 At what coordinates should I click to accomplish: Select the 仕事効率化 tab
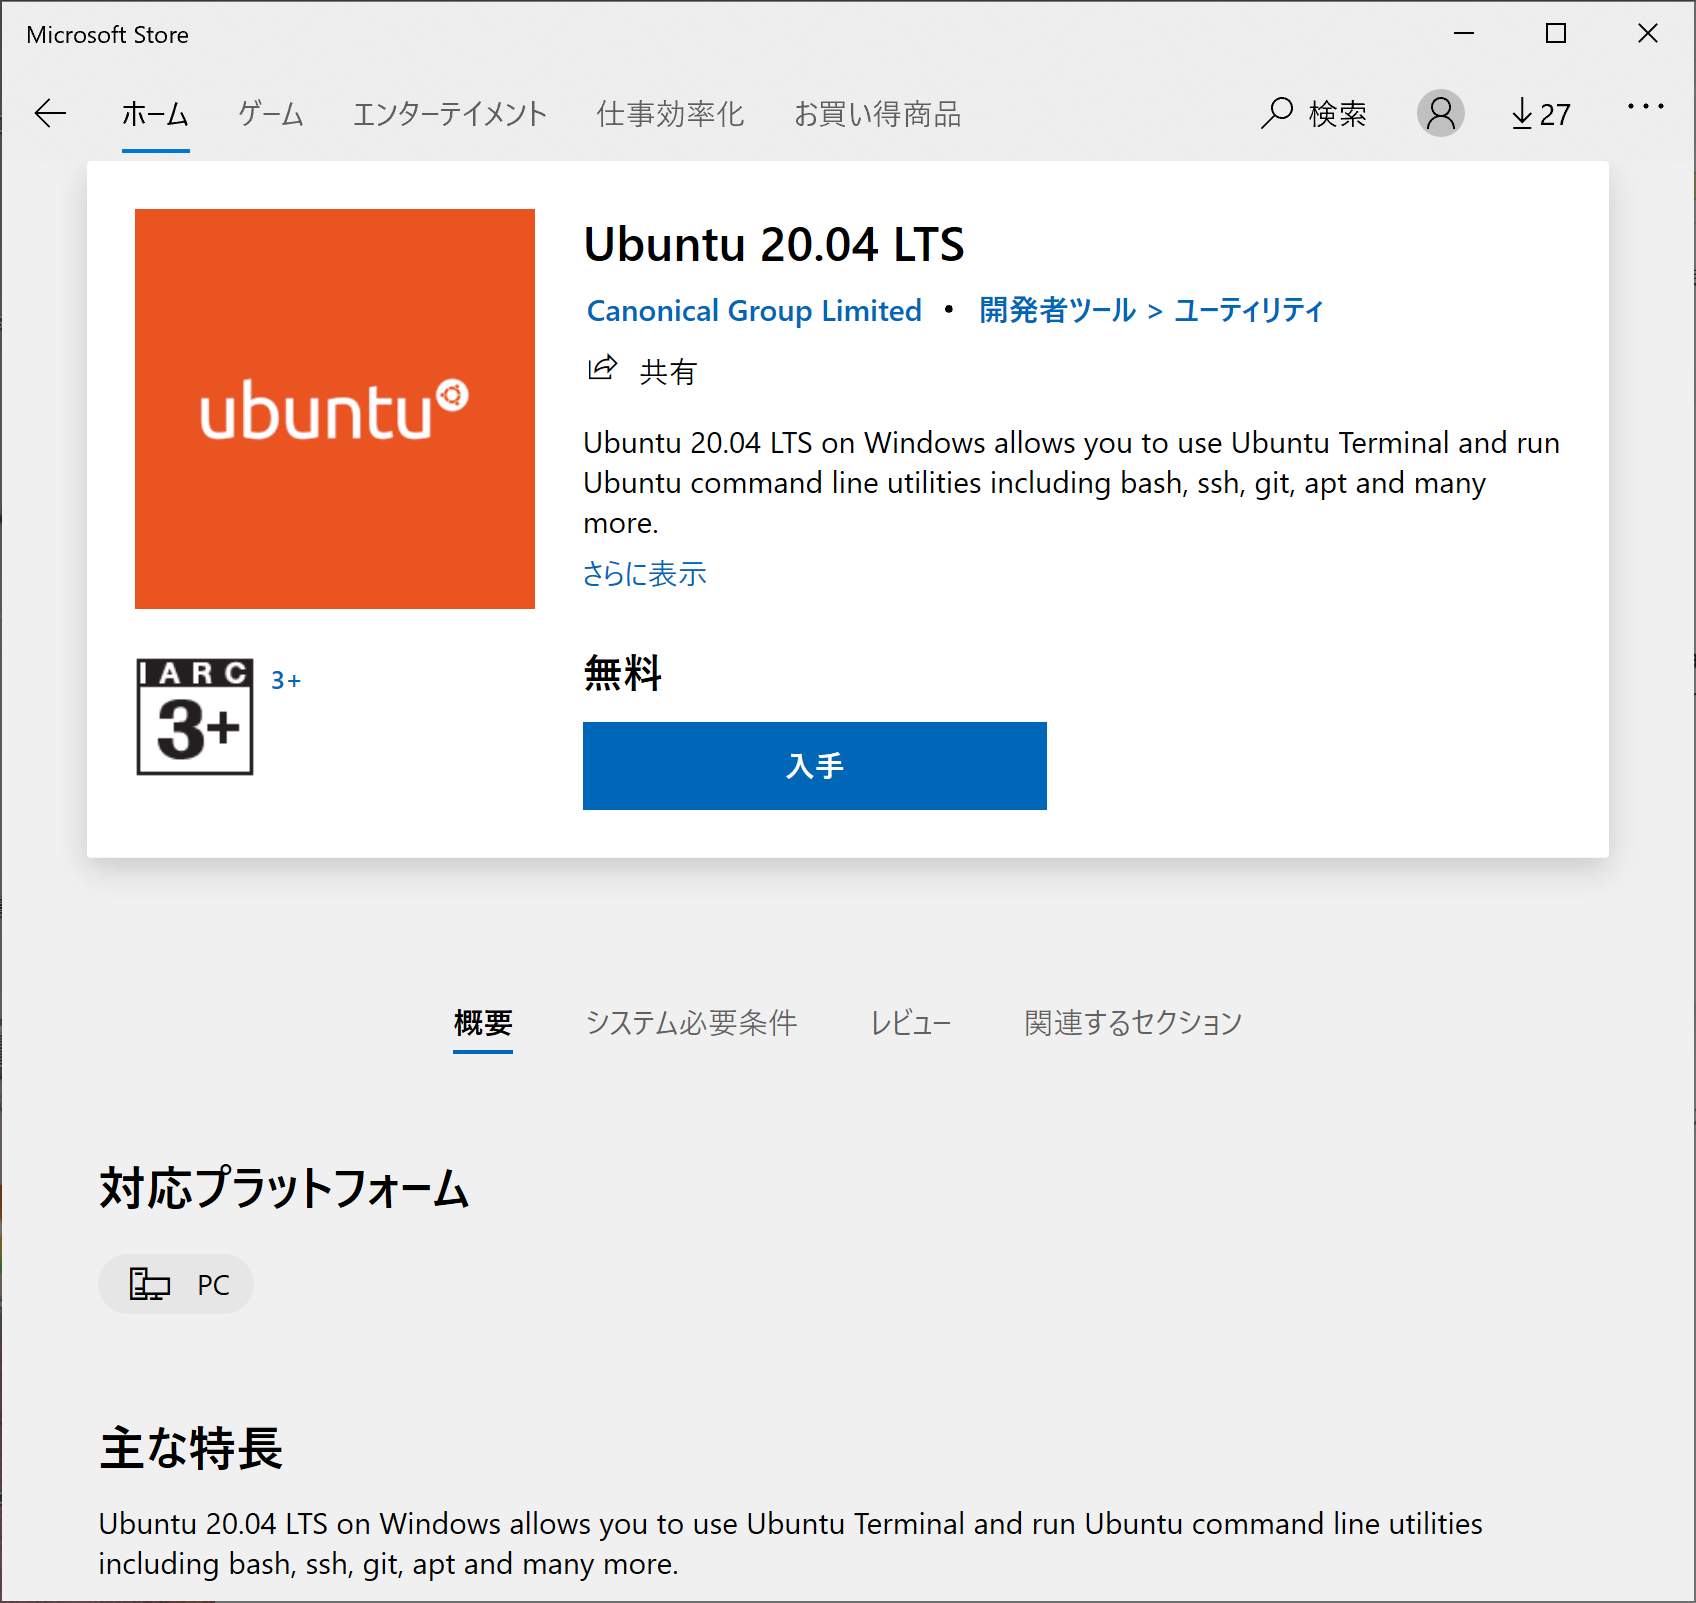[x=670, y=114]
